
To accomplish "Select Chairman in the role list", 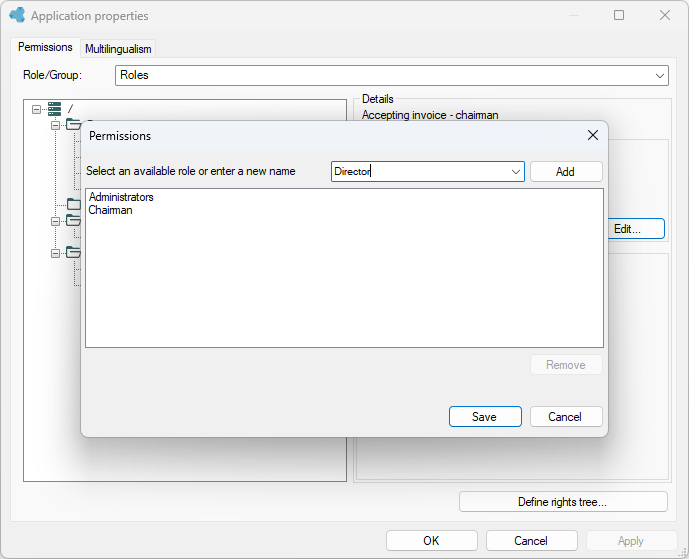I will (x=110, y=210).
